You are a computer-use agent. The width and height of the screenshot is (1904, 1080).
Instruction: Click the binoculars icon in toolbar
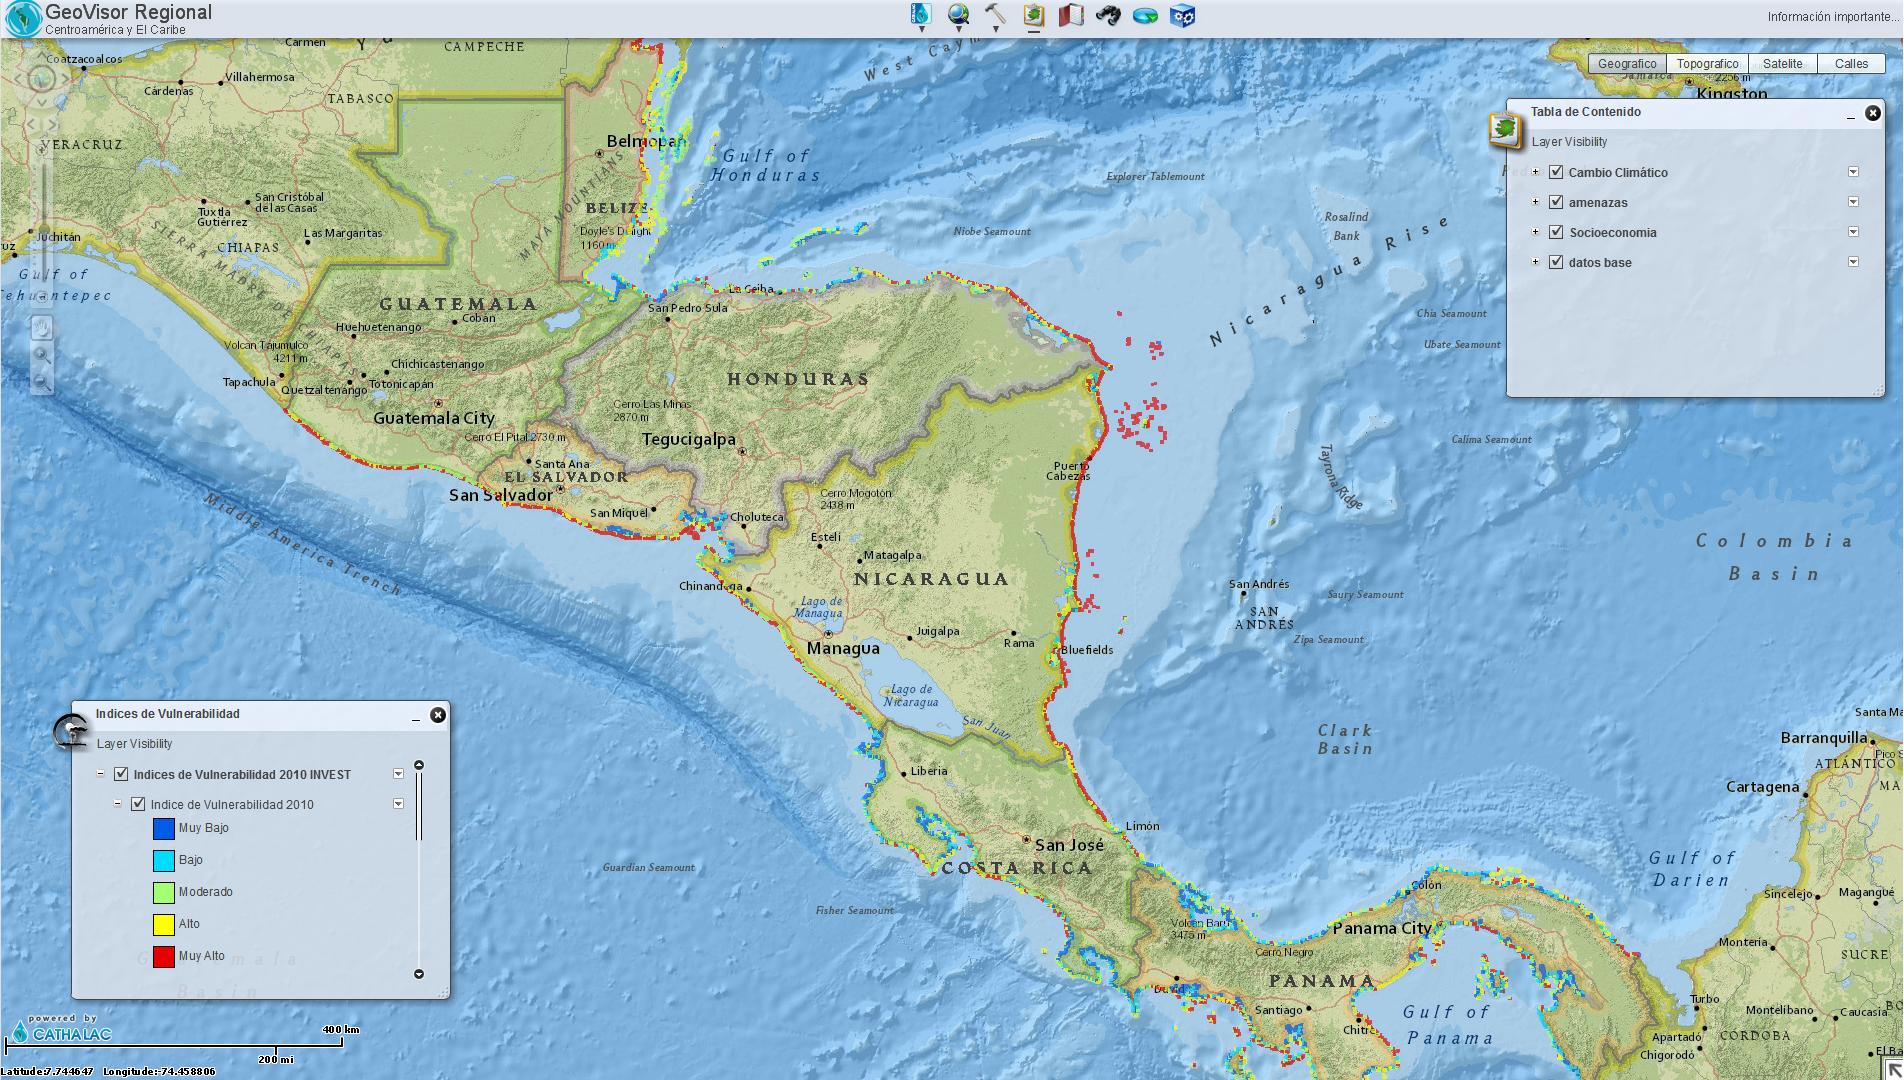(1108, 15)
